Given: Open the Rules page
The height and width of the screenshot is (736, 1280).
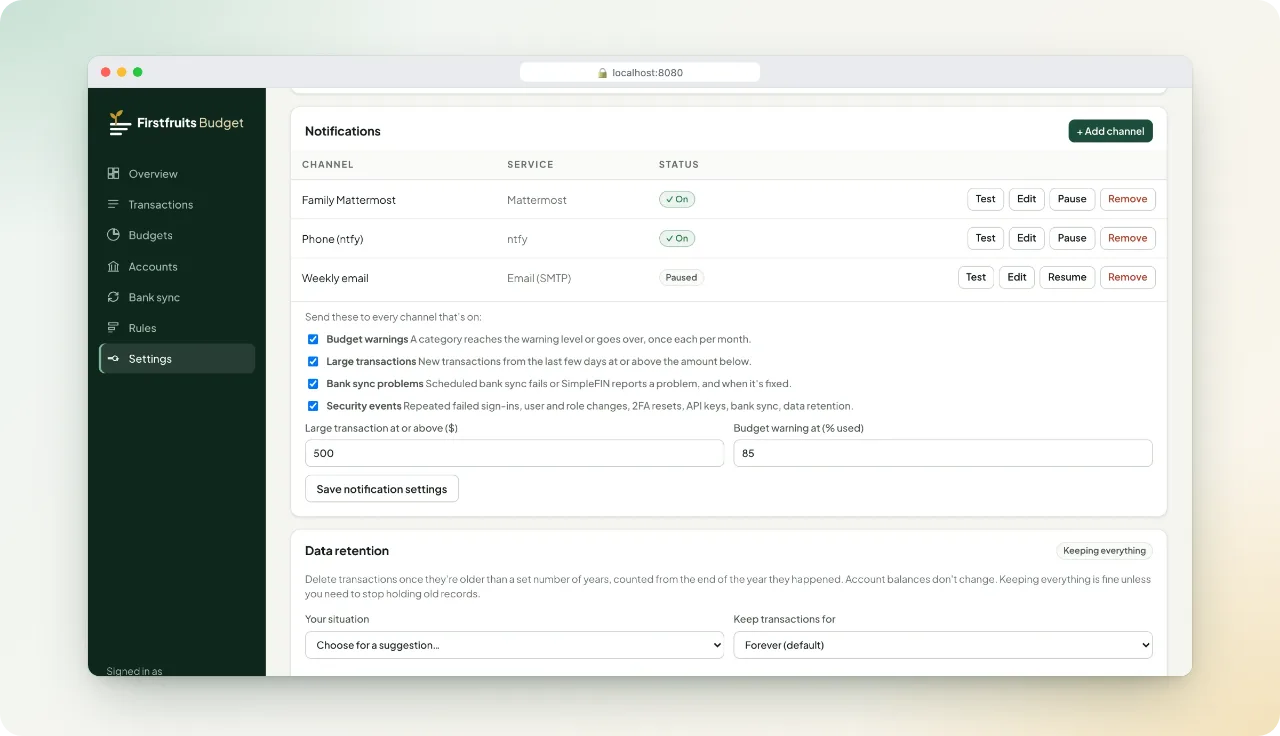Looking at the screenshot, I should pyautogui.click(x=177, y=328).
